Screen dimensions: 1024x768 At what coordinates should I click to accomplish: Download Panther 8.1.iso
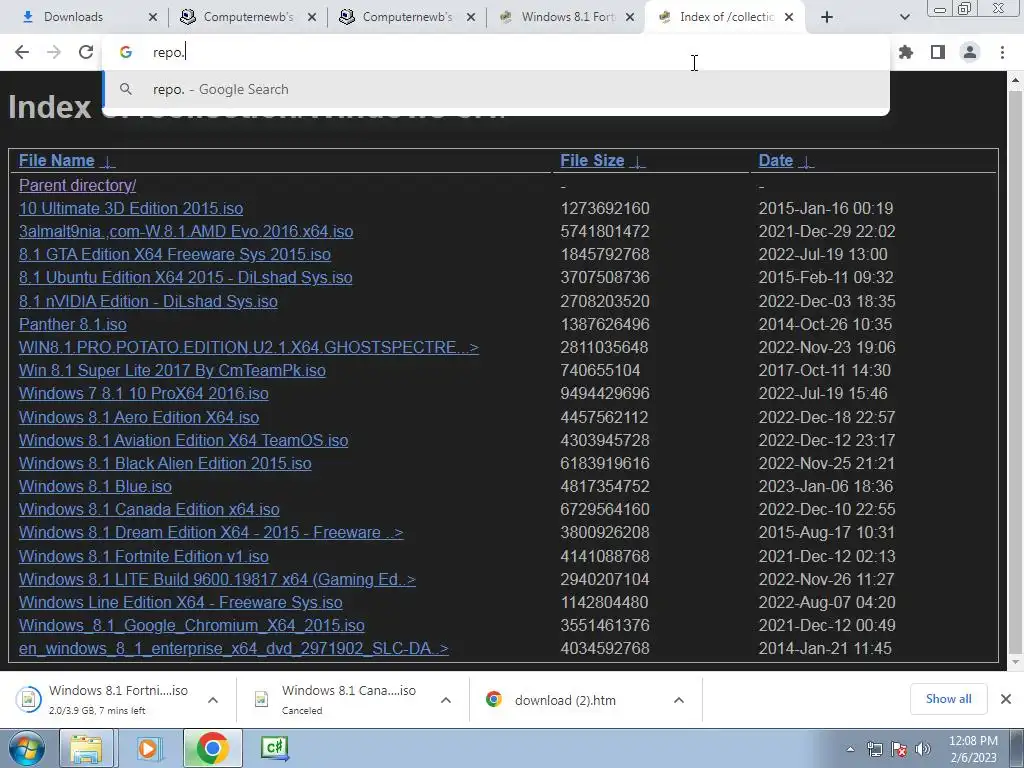coord(72,325)
